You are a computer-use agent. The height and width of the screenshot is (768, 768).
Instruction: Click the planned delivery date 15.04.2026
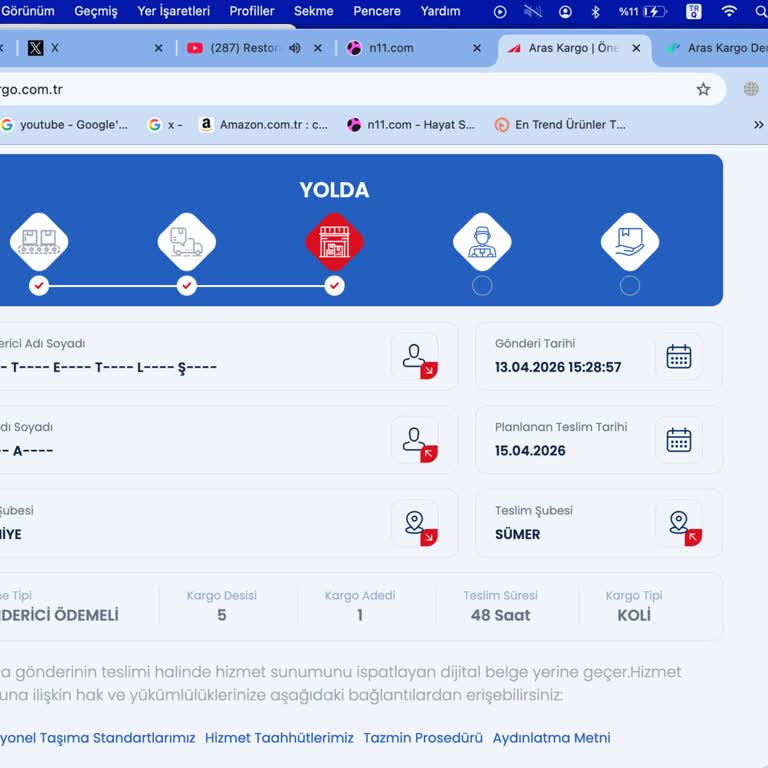coord(530,451)
